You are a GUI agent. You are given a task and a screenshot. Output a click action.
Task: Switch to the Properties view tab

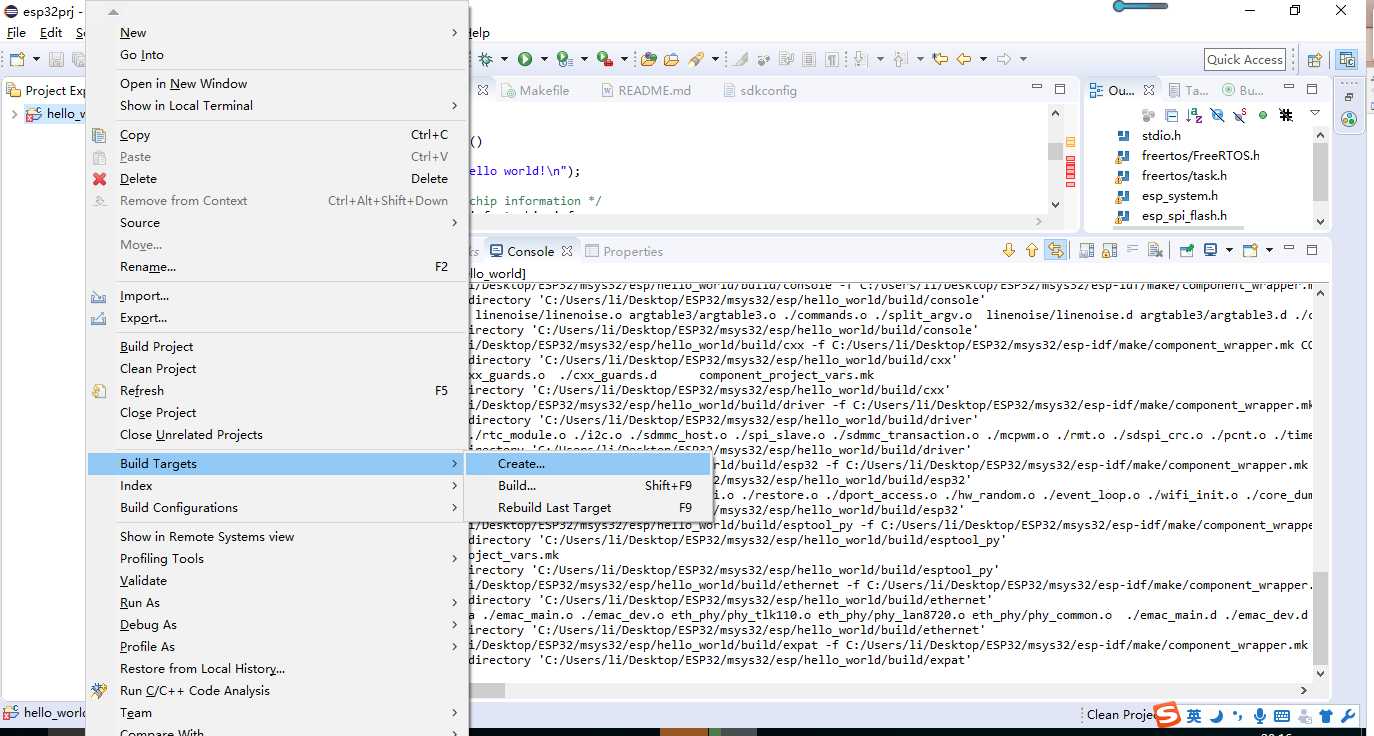[624, 251]
